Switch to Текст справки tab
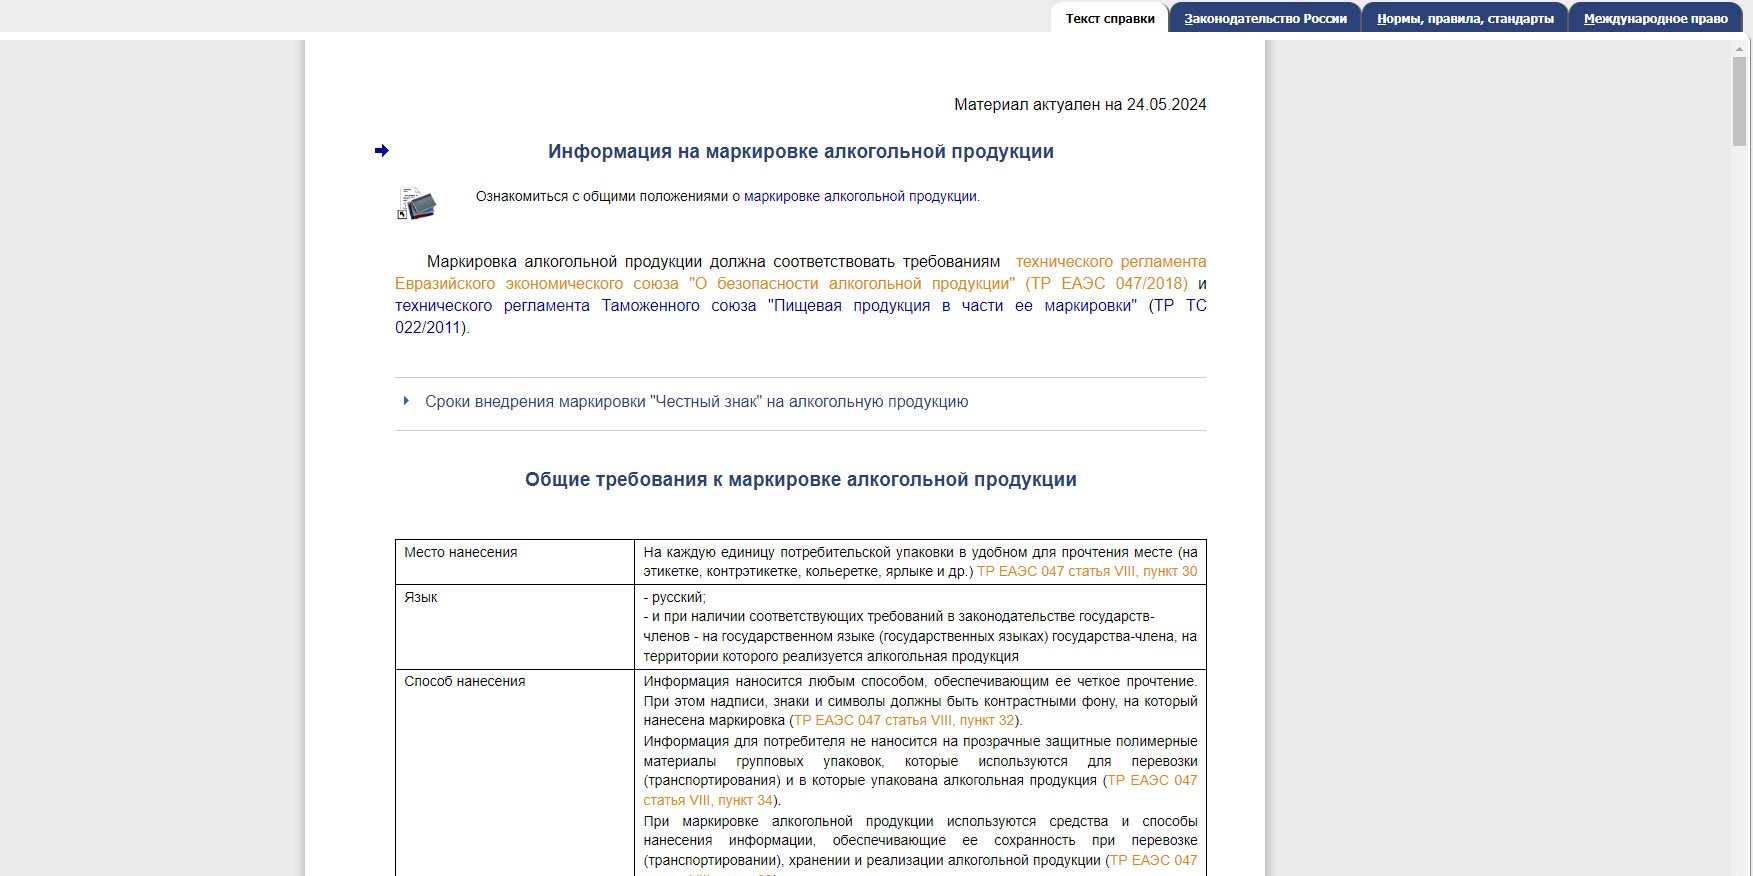1753x876 pixels. (1110, 18)
